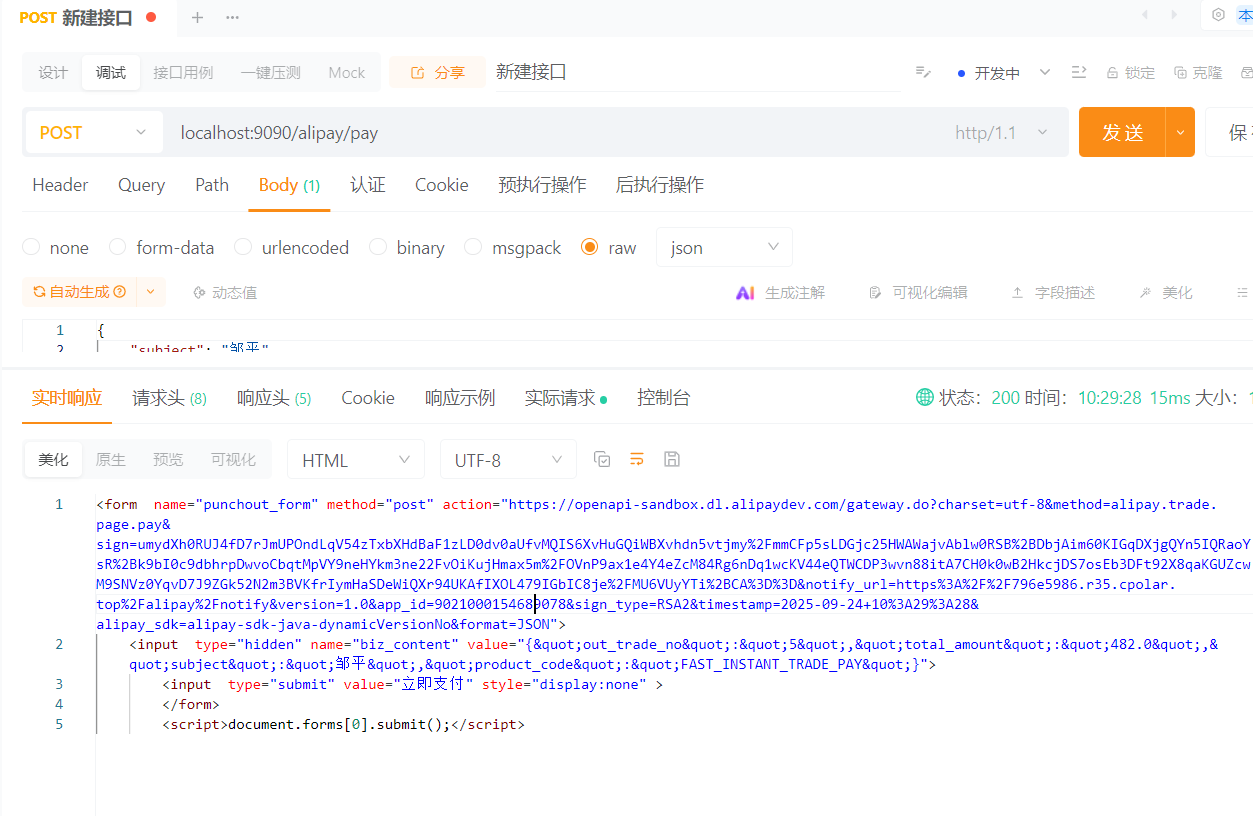Screen dimensions: 1253x816
Task: Choose the none body type radio
Action: (x=31, y=247)
